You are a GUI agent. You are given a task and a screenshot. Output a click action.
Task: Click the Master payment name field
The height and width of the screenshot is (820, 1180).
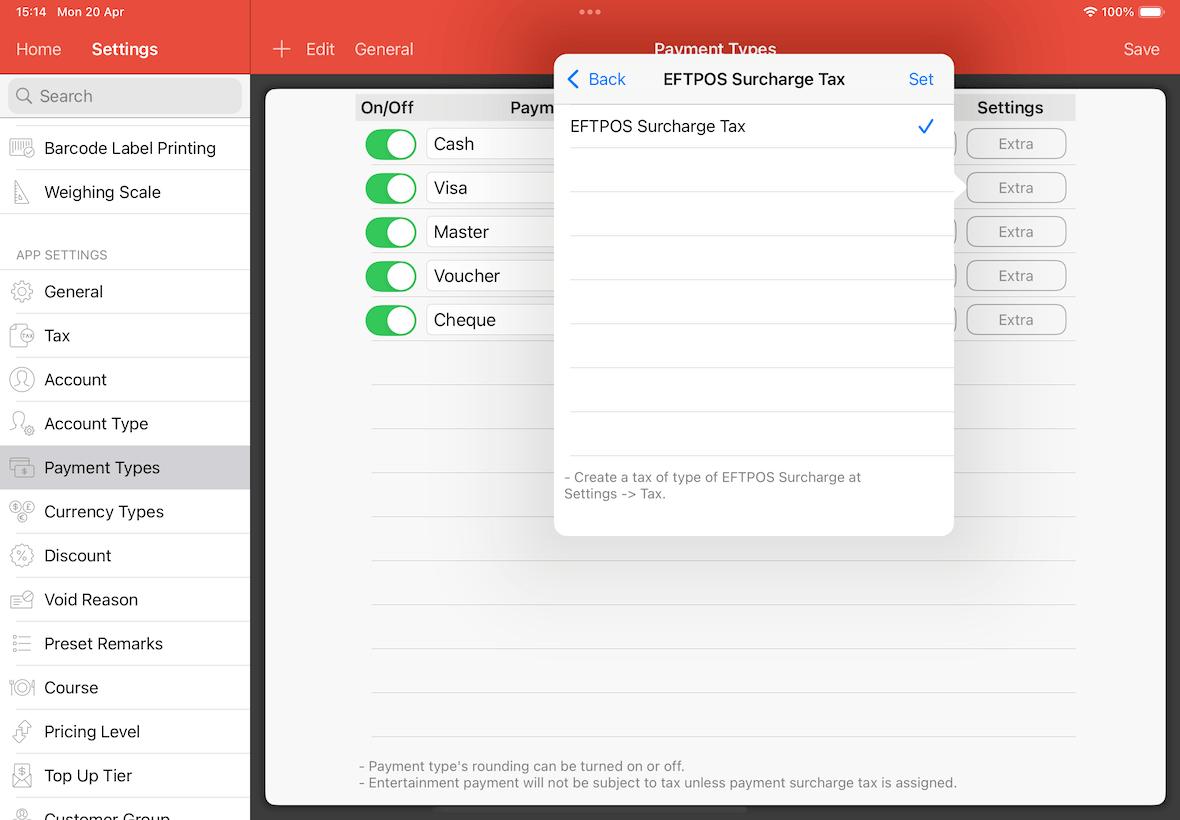(491, 232)
